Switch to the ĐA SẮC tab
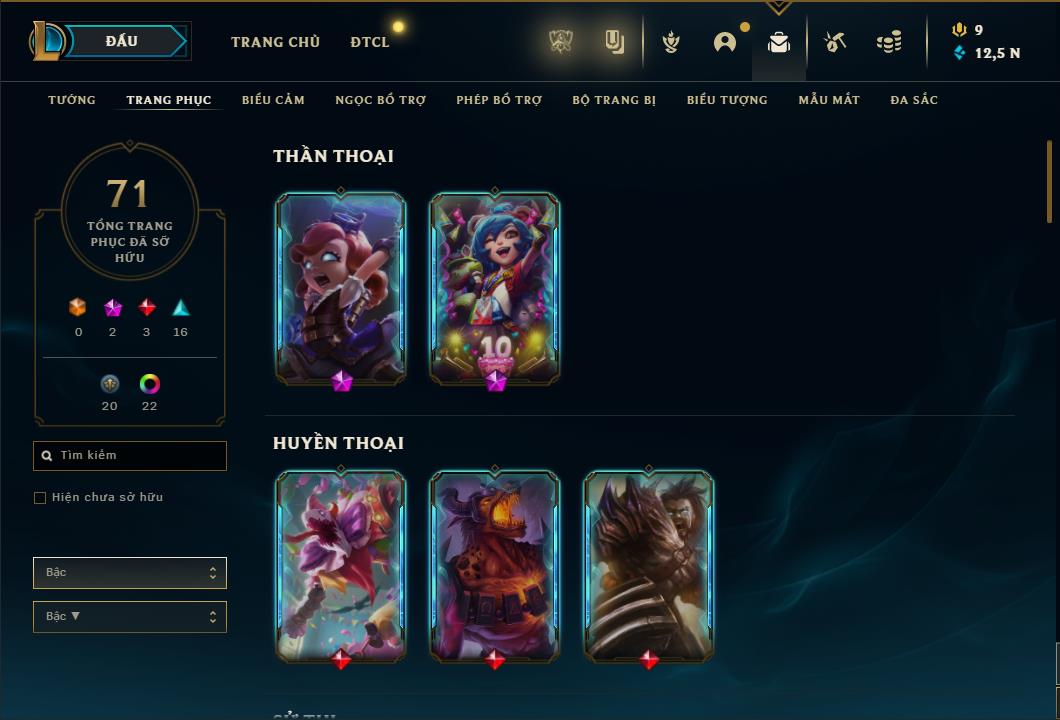This screenshot has height=720, width=1060. 914,100
